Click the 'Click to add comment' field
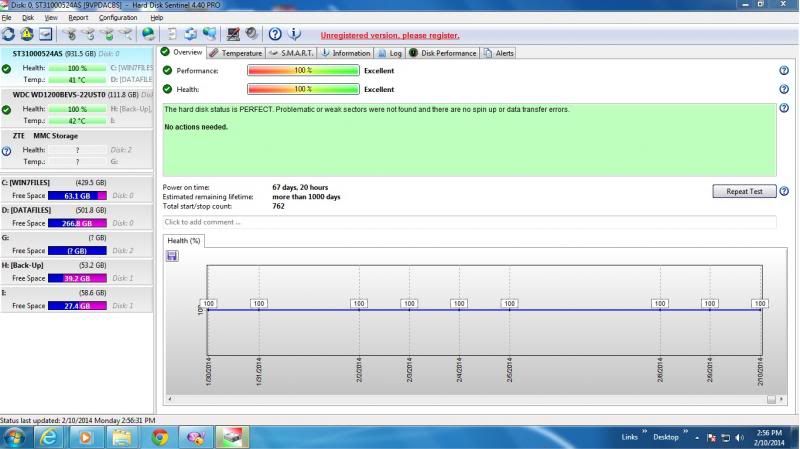 [x=469, y=221]
